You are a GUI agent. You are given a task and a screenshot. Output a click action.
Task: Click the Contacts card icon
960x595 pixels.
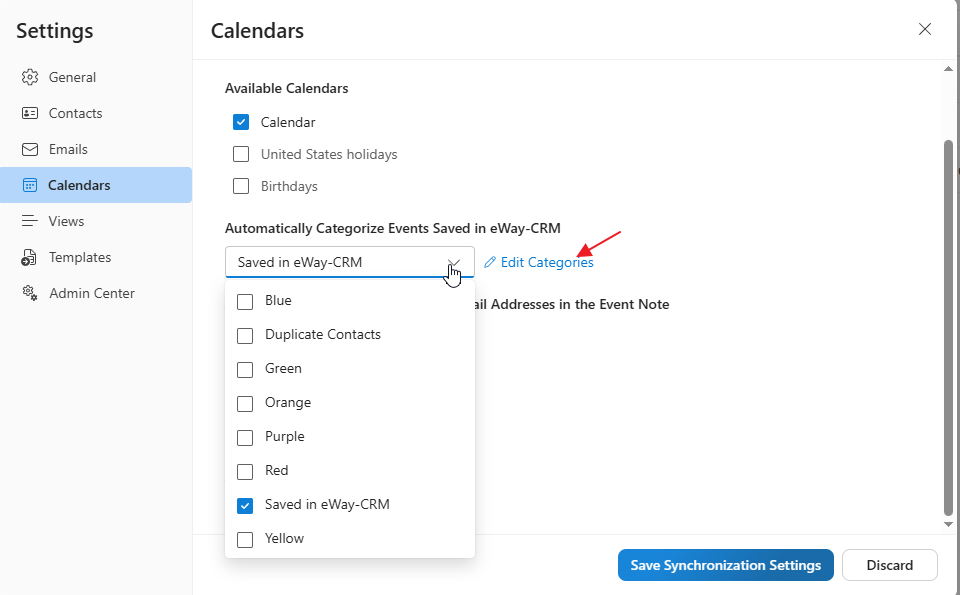click(30, 113)
